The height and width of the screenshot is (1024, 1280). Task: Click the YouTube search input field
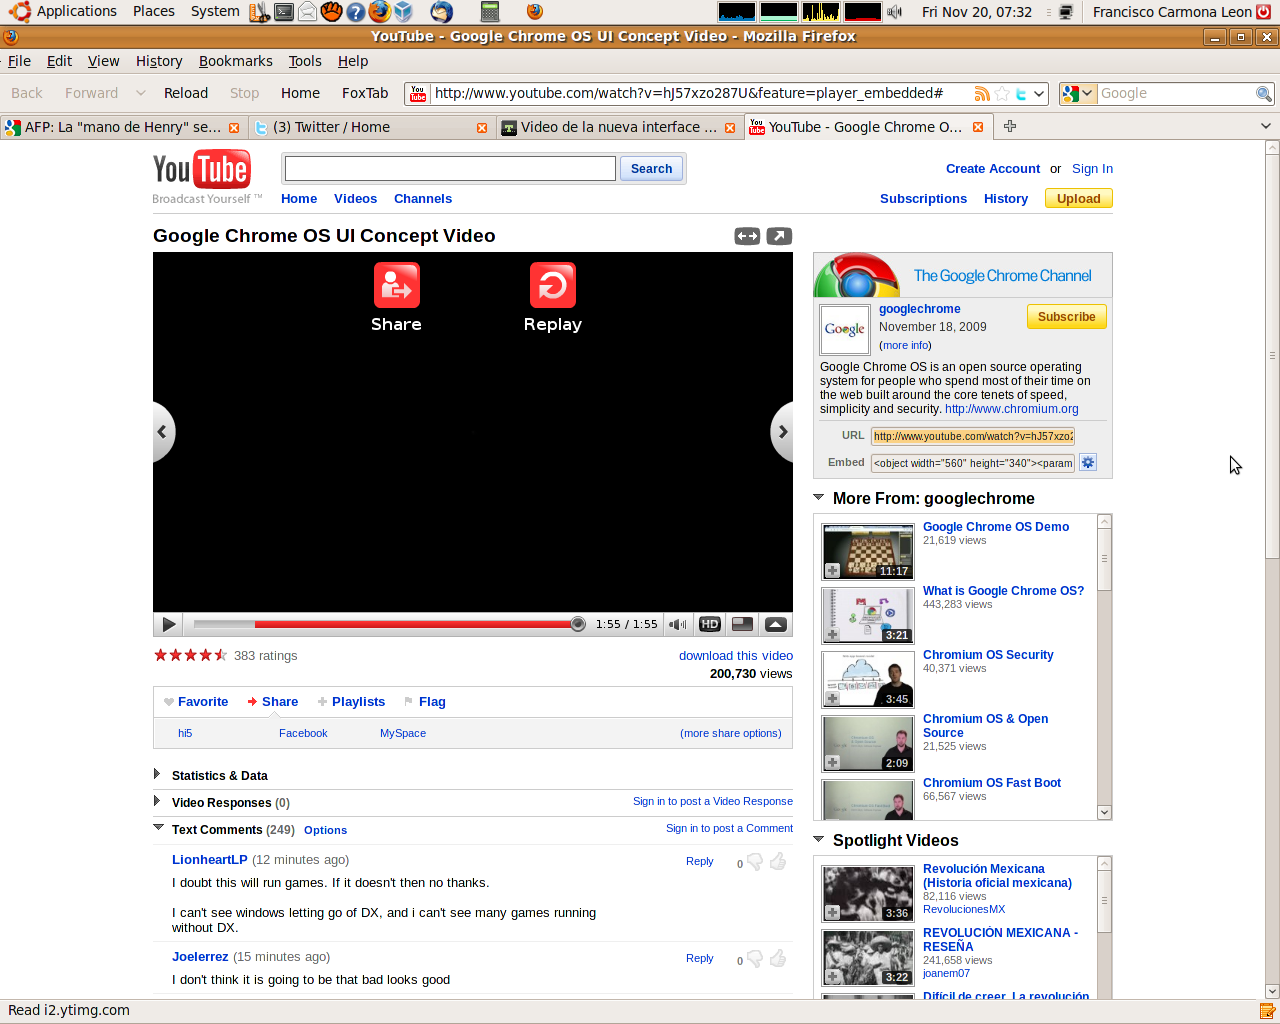click(x=450, y=169)
